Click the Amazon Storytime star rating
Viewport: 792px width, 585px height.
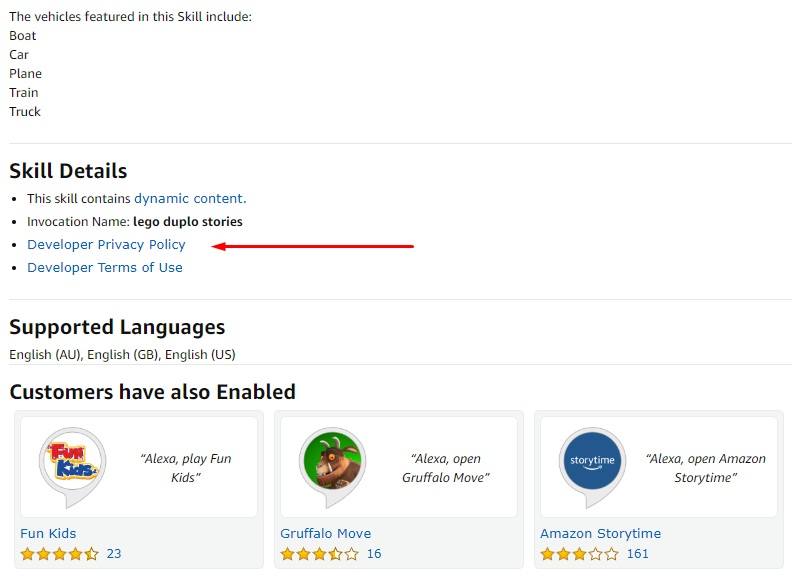(x=579, y=554)
